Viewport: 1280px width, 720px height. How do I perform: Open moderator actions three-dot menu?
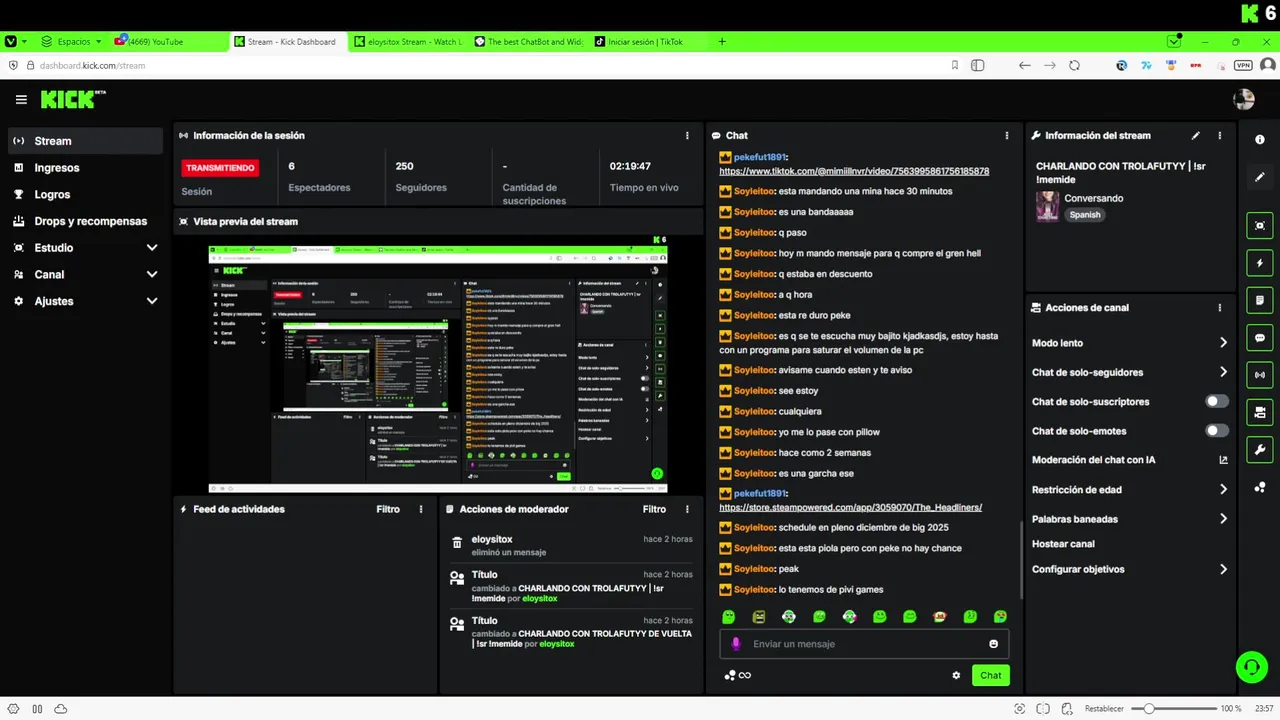[x=687, y=509]
